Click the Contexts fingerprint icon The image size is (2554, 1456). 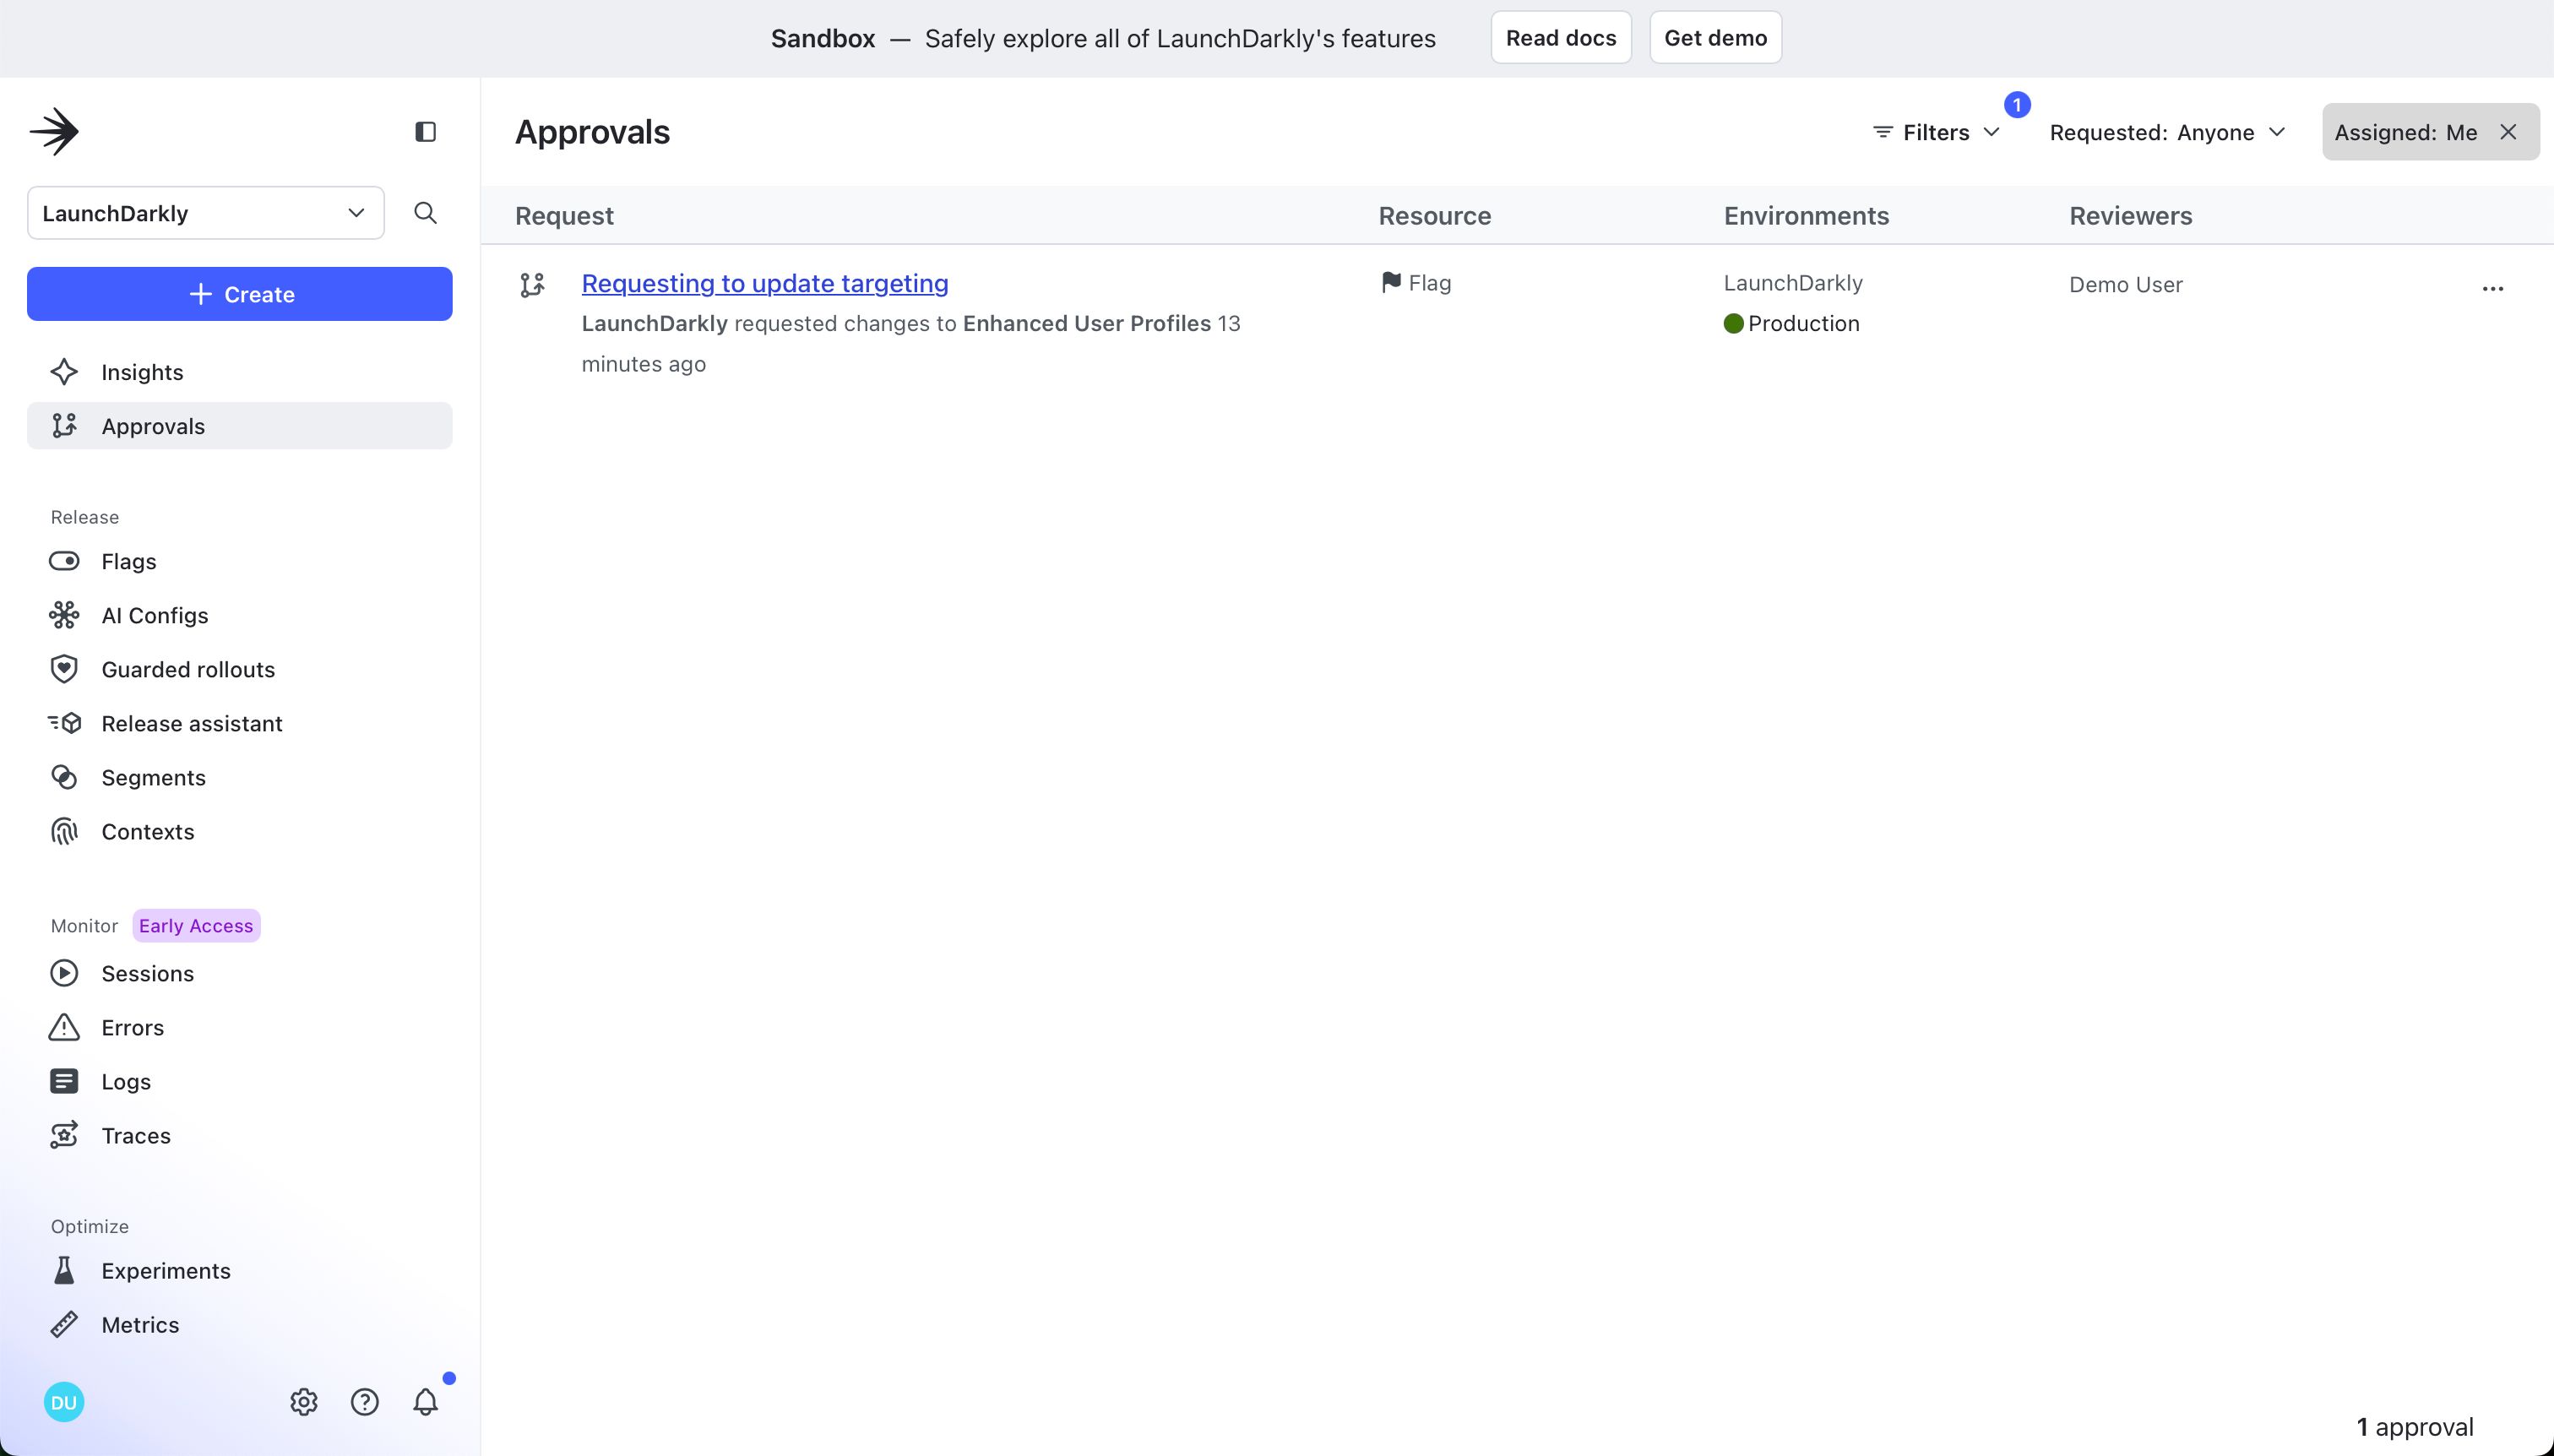[x=64, y=831]
